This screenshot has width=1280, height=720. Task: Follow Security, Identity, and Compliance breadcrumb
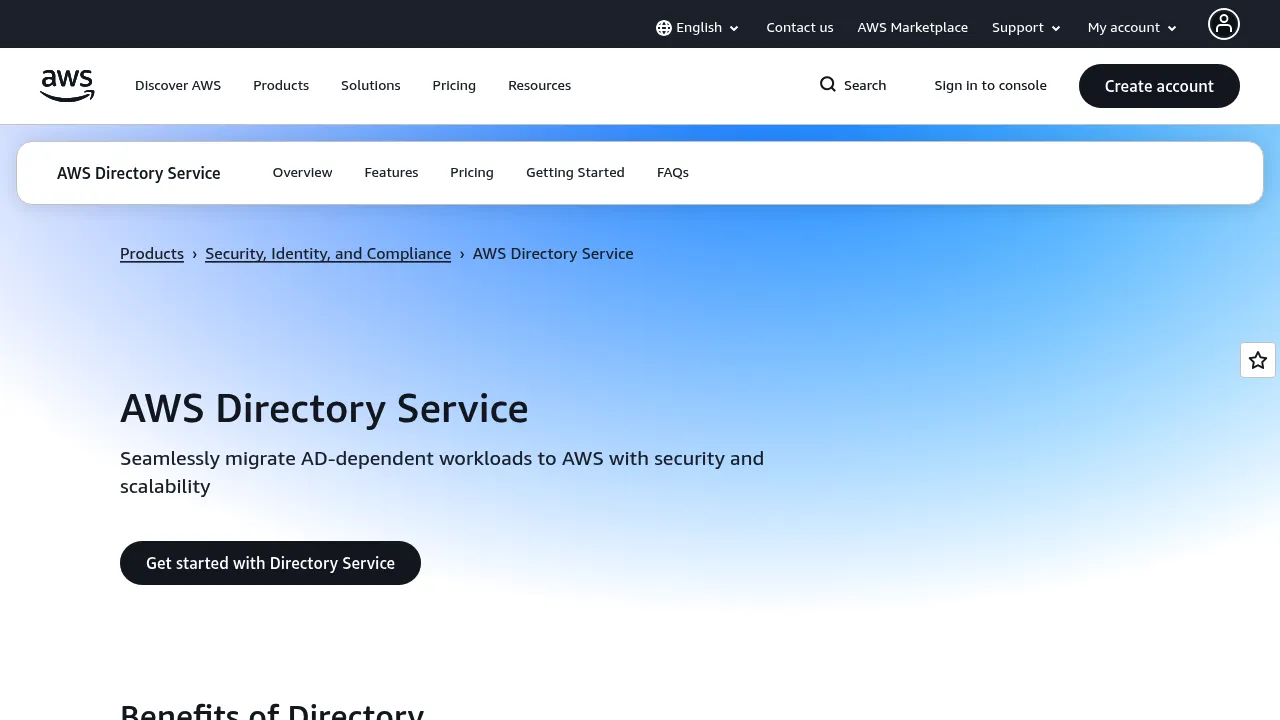[328, 254]
